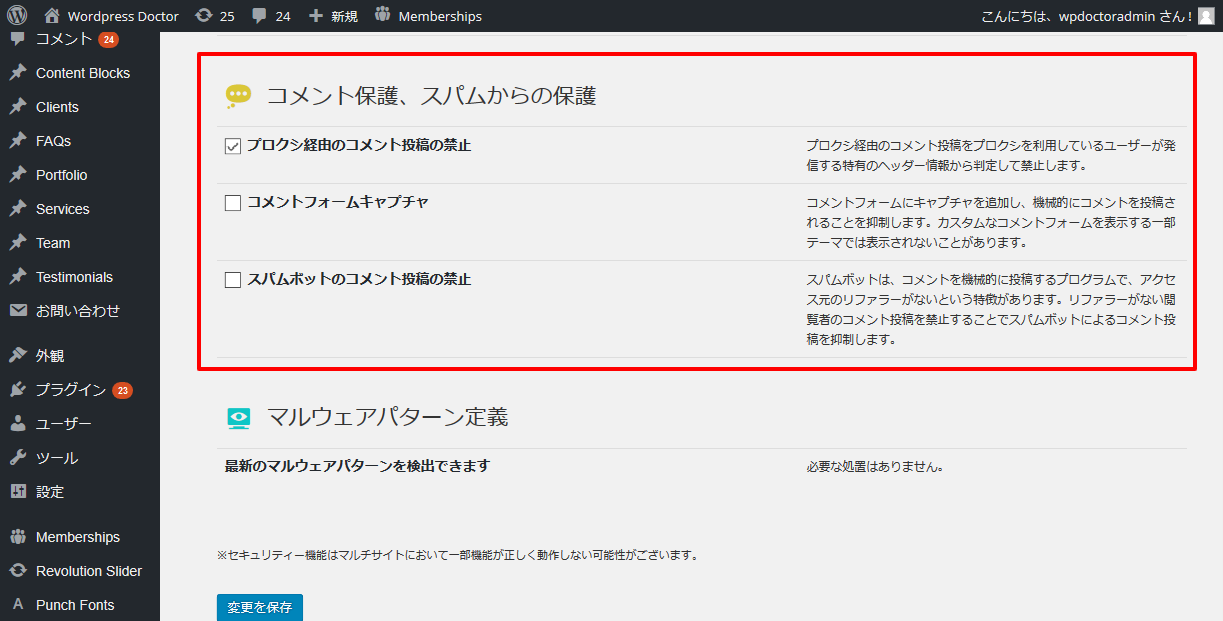Open the 設定 settings menu

click(x=50, y=492)
